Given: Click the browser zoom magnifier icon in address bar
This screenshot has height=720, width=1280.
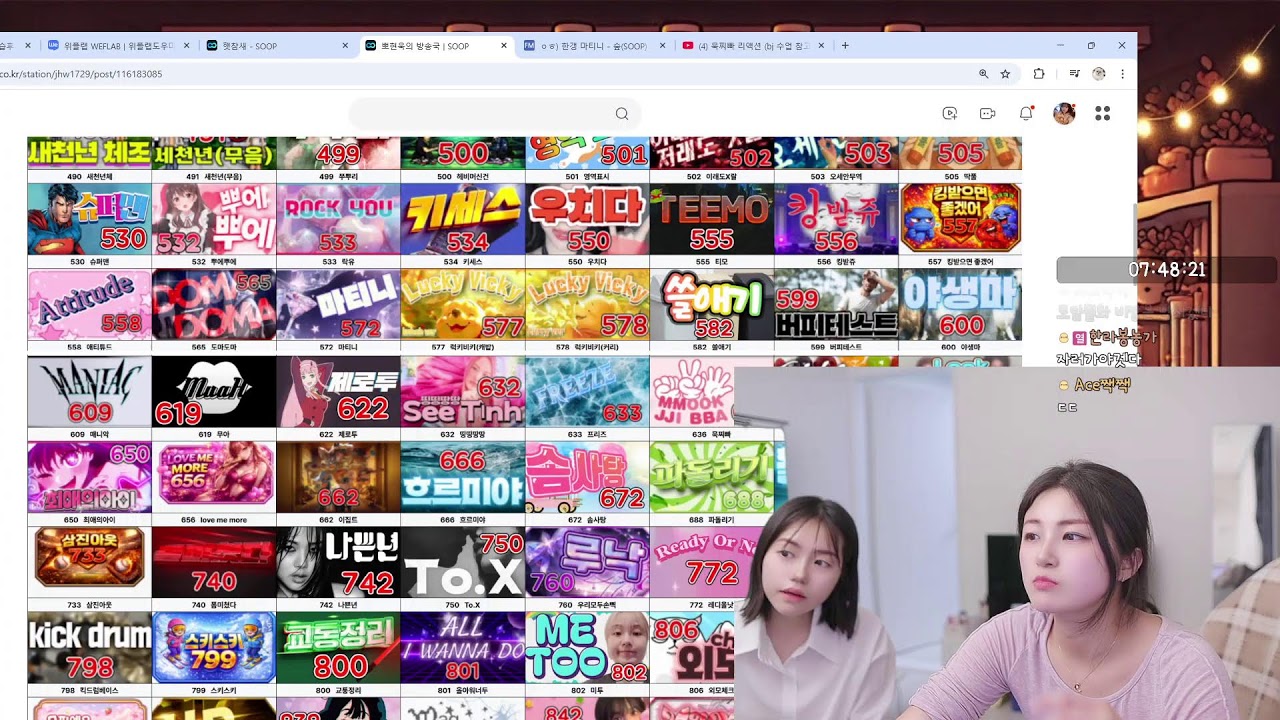Looking at the screenshot, I should 983,74.
